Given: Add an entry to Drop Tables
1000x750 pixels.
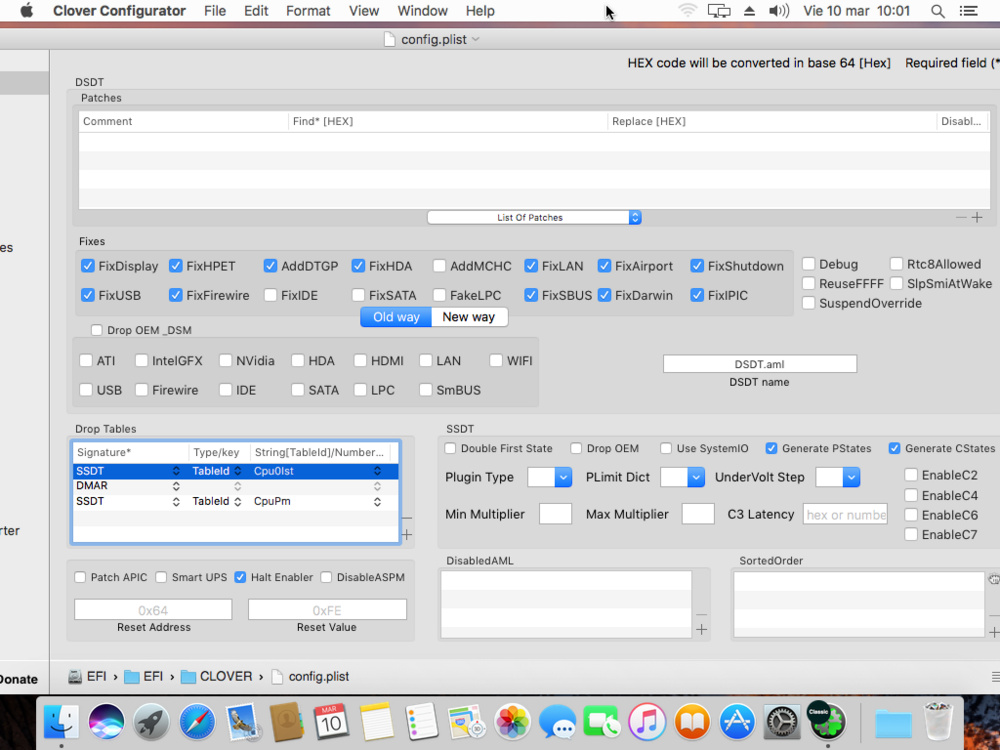Looking at the screenshot, I should coord(407,534).
